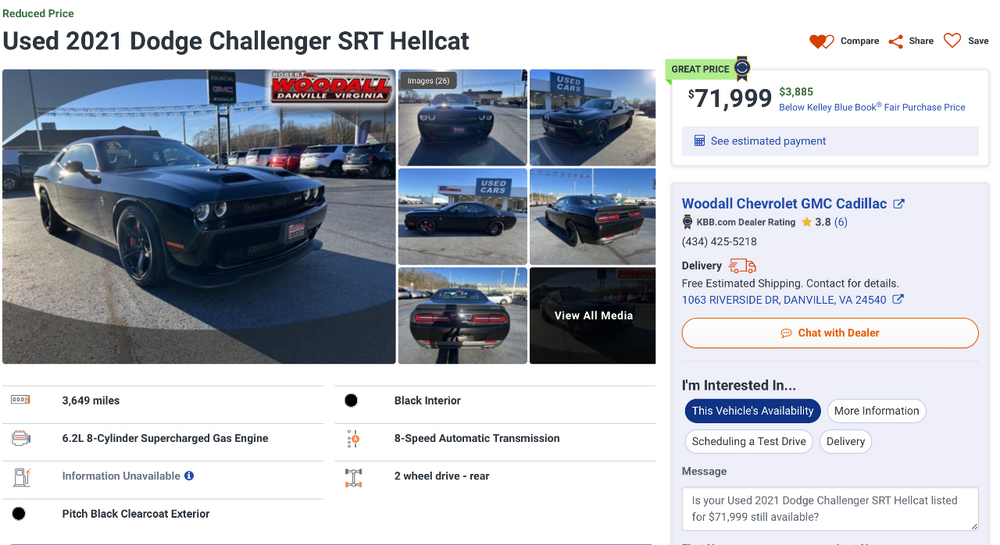Open the main Challenger front photo
Image resolution: width=1000 pixels, height=545 pixels.
click(199, 216)
